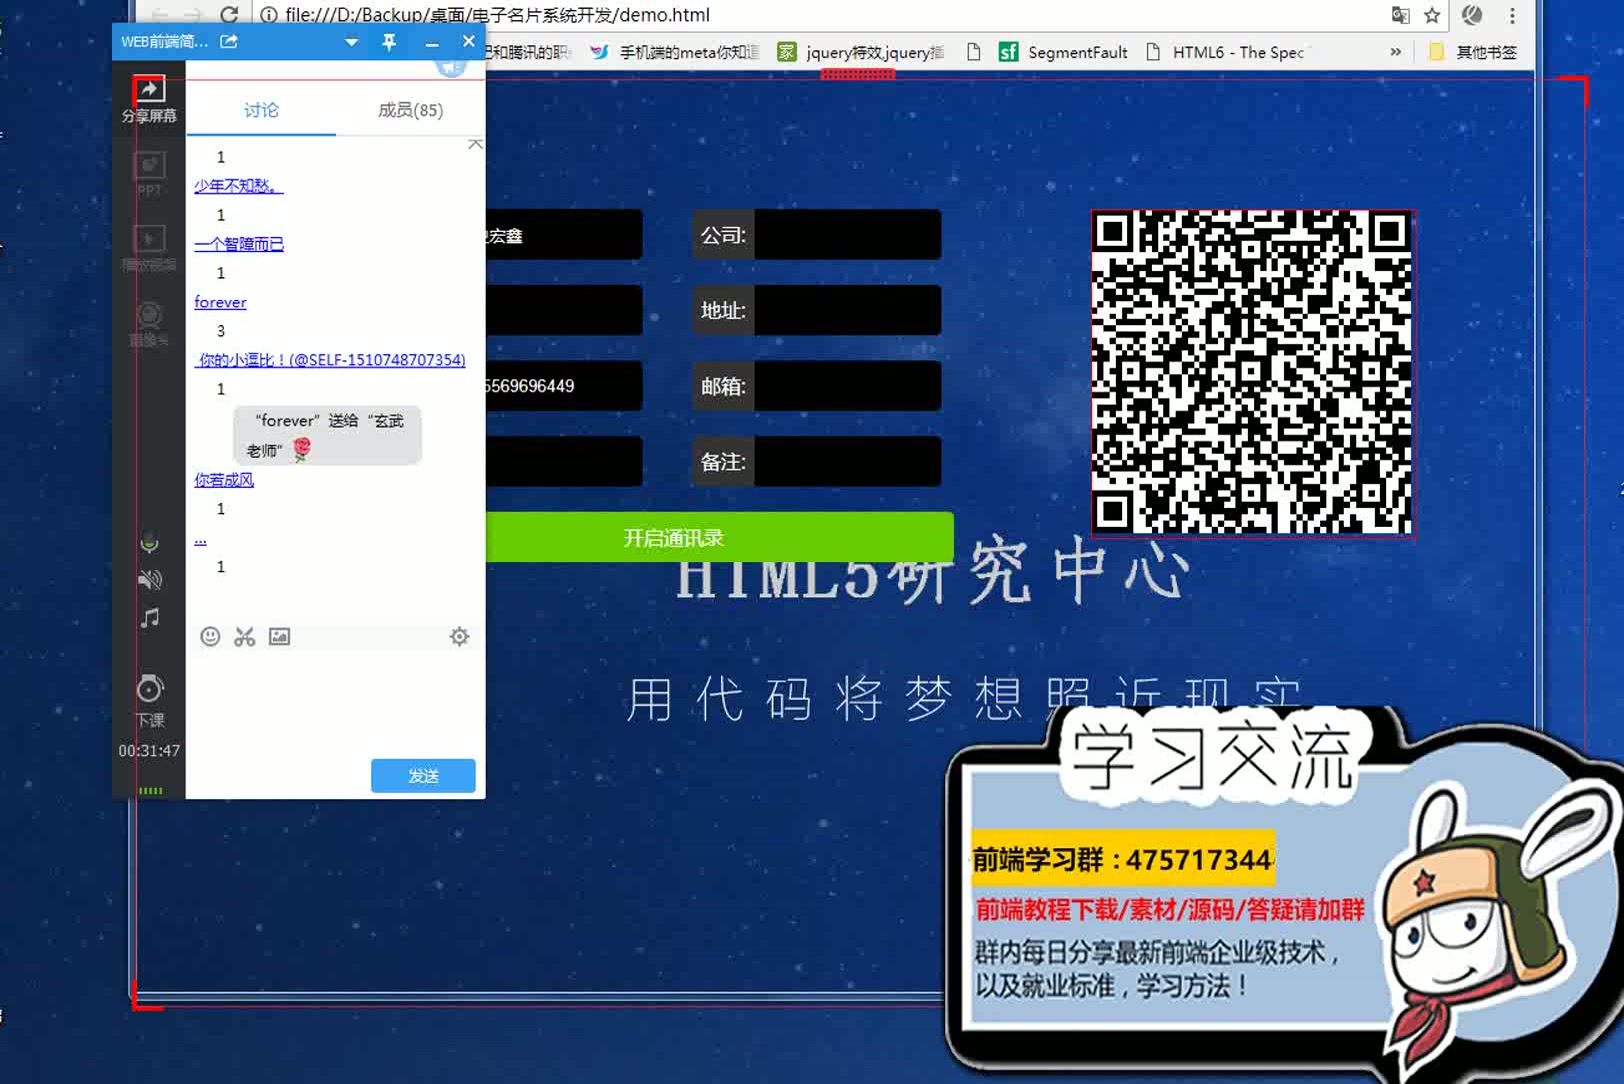Click the 备注 input field

coord(847,461)
